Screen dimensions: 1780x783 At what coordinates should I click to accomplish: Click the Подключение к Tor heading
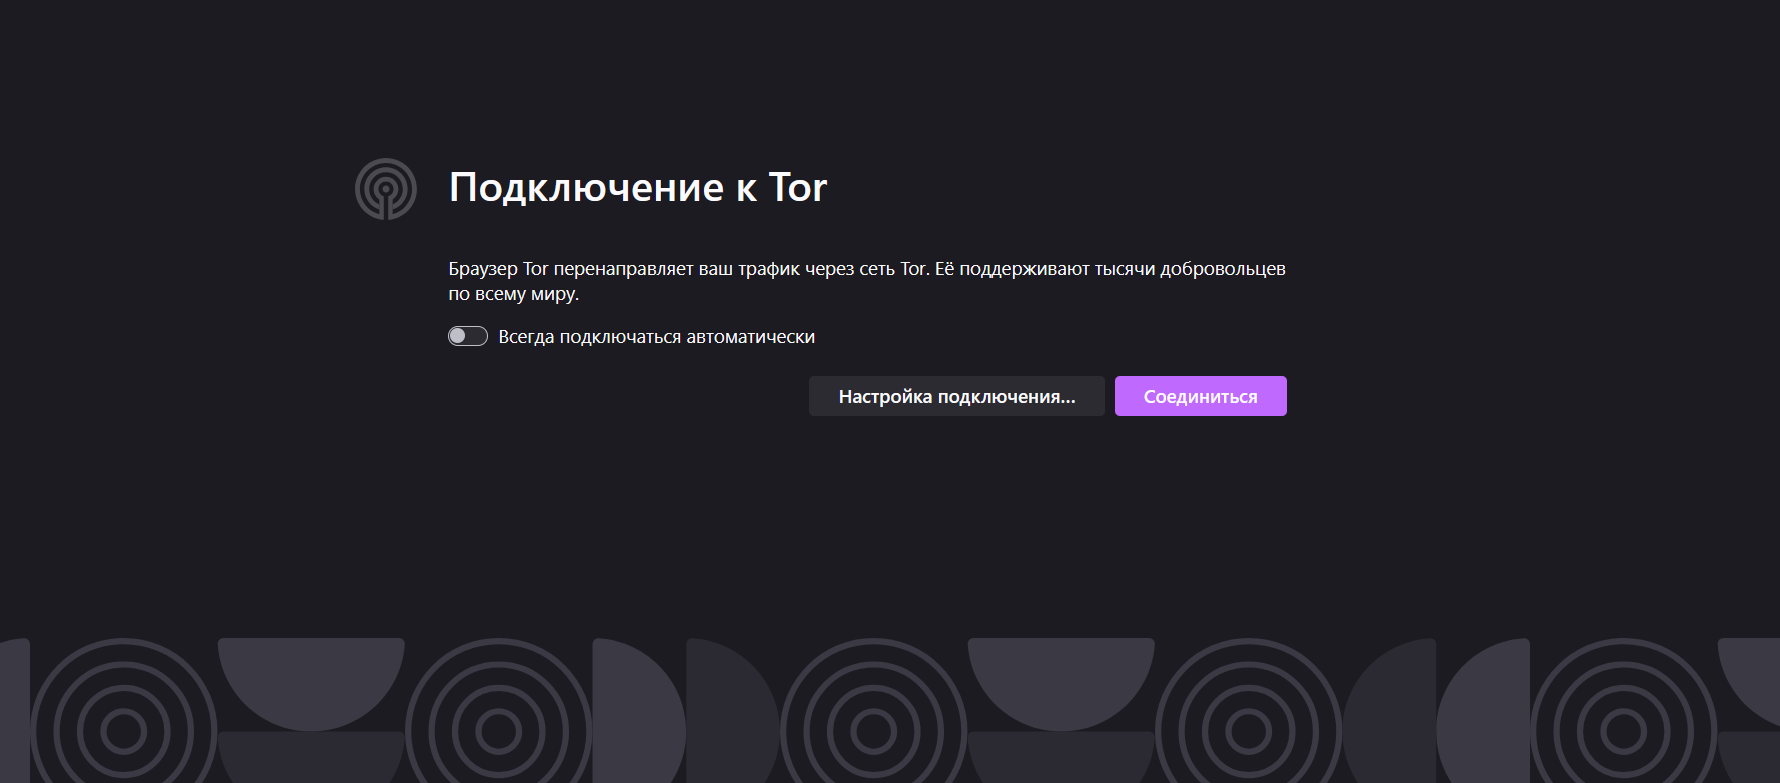coord(638,188)
